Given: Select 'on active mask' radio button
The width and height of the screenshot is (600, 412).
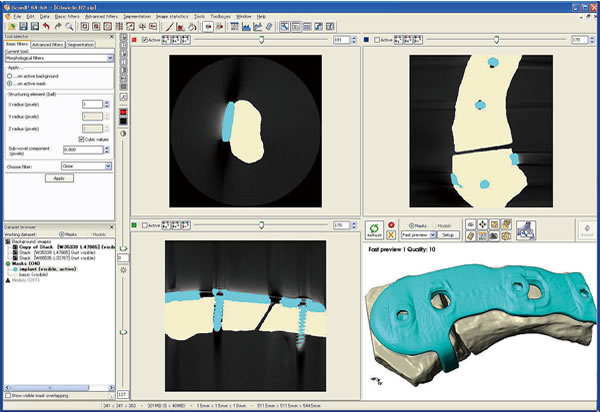Looking at the screenshot, I should [x=10, y=83].
